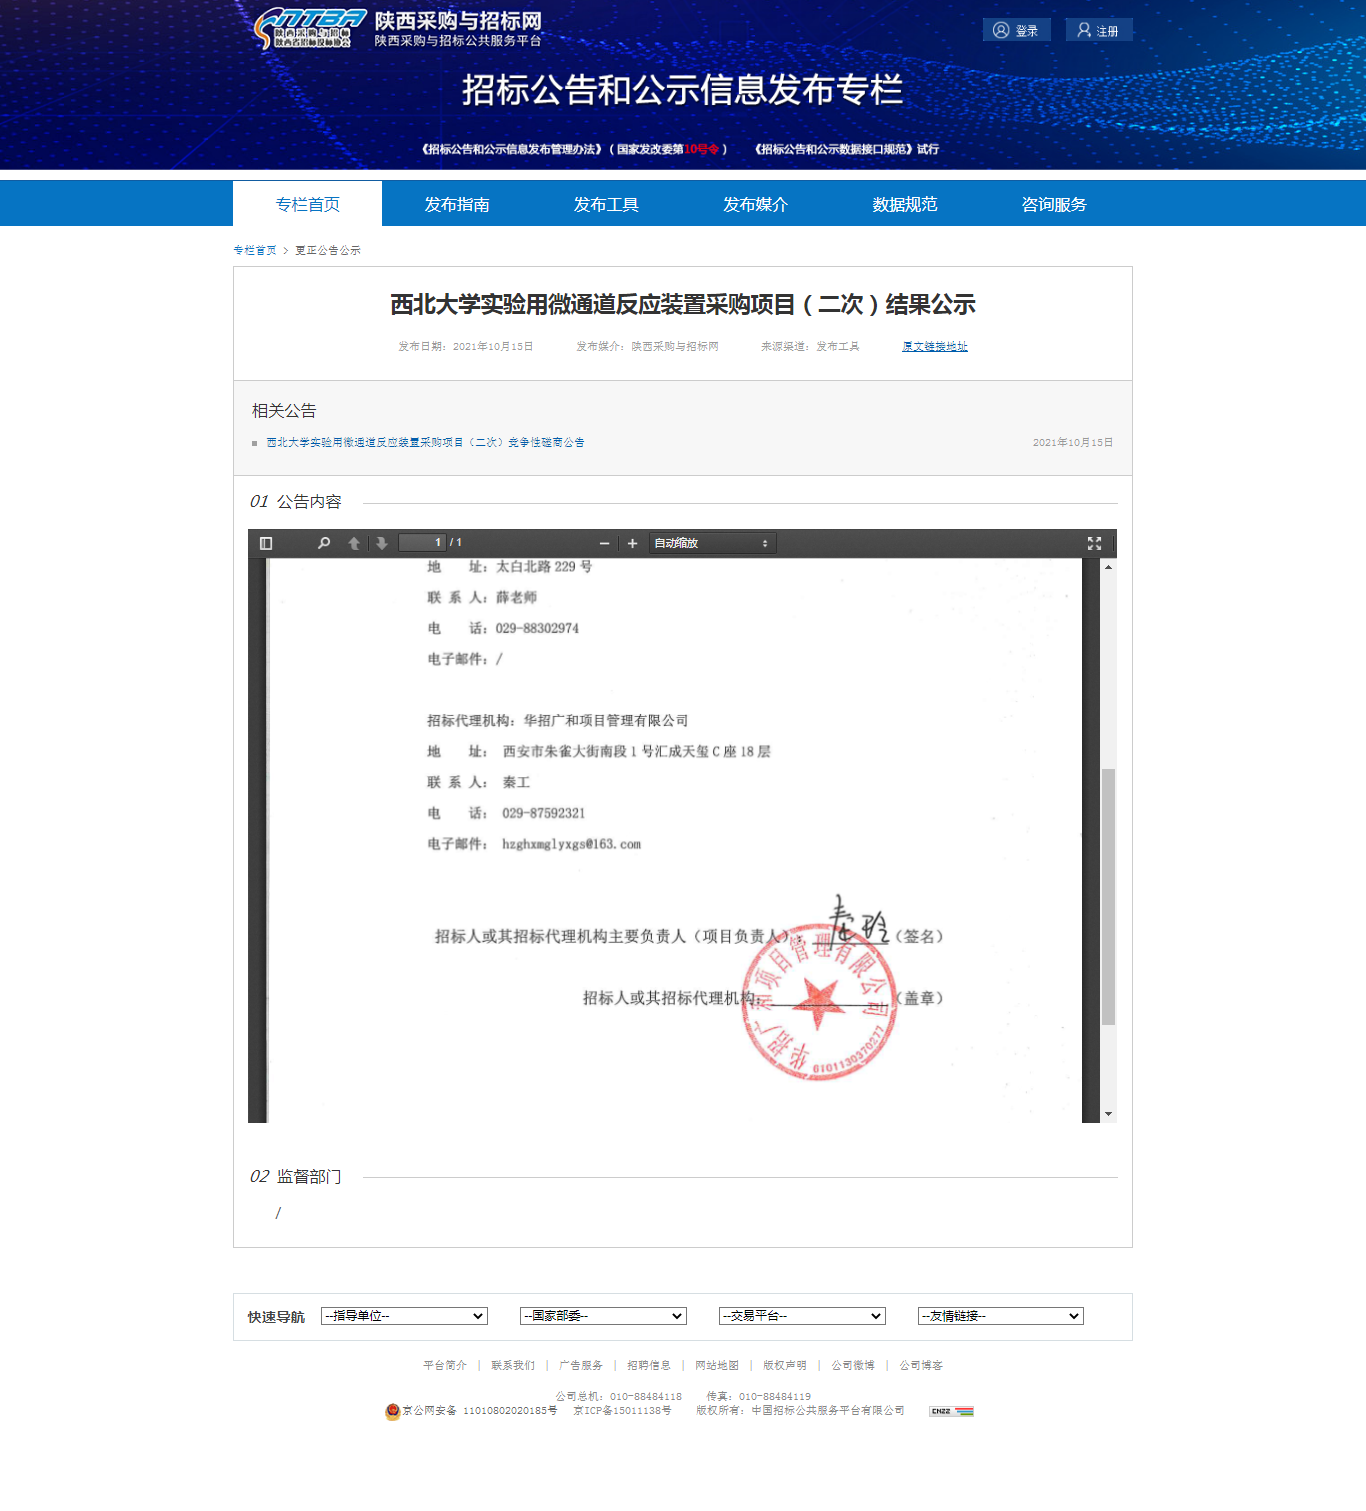Open the 交易平台 dropdown

pos(802,1316)
